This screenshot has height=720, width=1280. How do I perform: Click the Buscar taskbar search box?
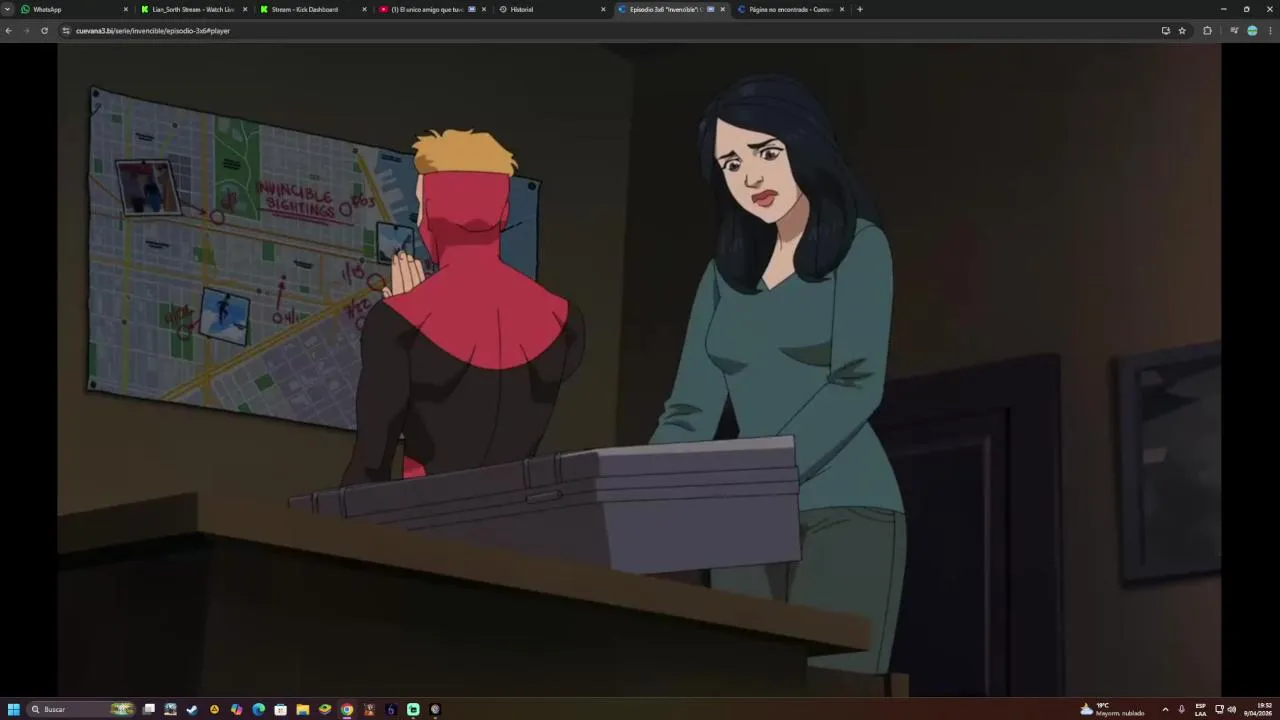(82, 709)
